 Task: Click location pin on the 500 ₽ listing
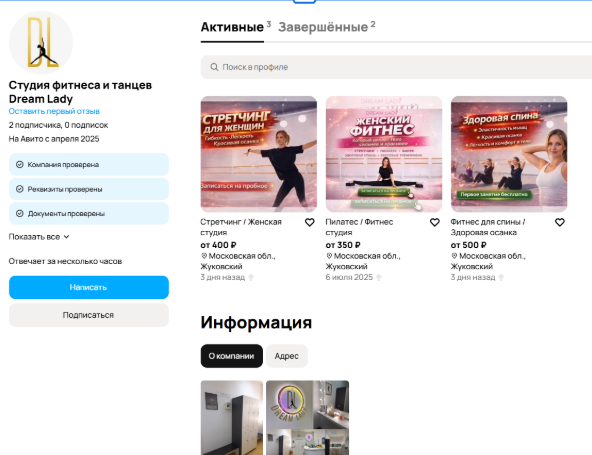tap(454, 256)
